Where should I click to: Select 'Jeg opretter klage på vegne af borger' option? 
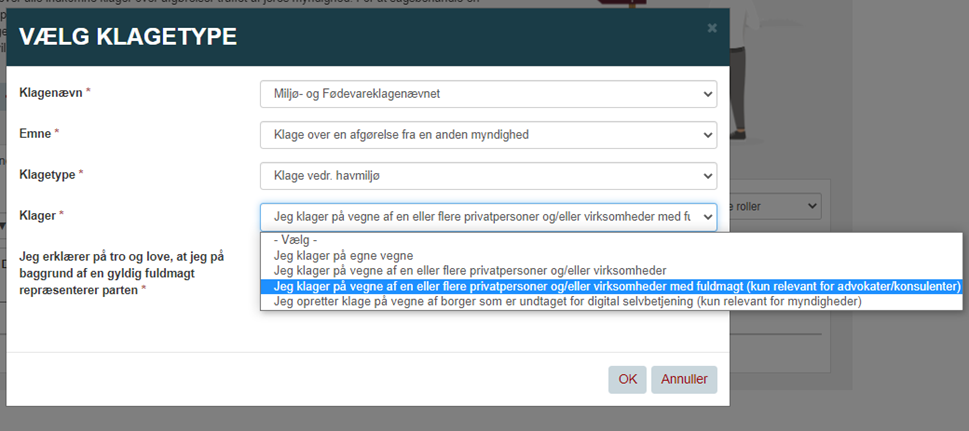[x=612, y=302]
